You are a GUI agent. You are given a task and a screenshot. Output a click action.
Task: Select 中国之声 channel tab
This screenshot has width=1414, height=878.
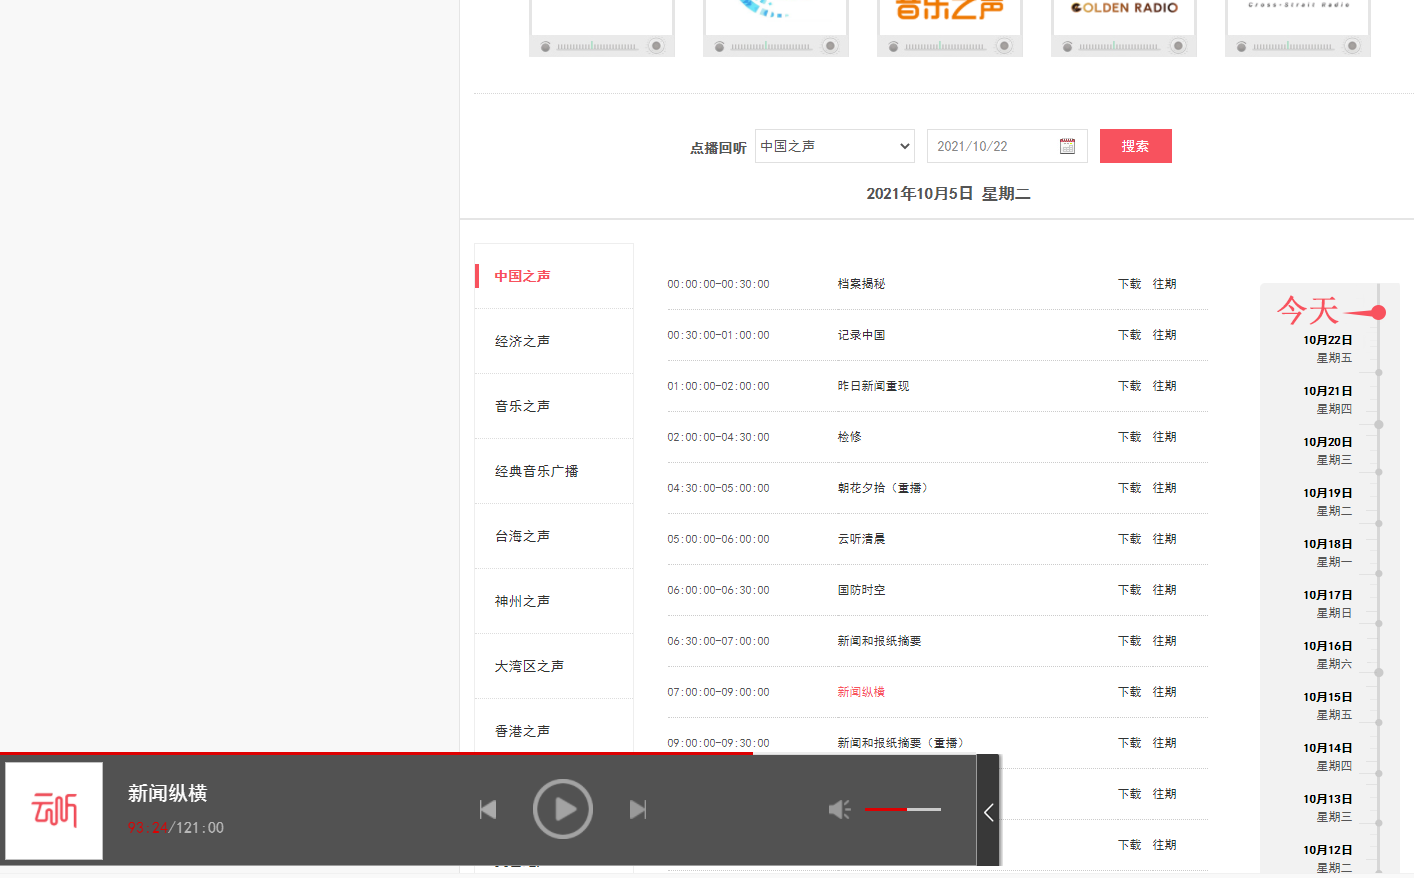click(554, 276)
